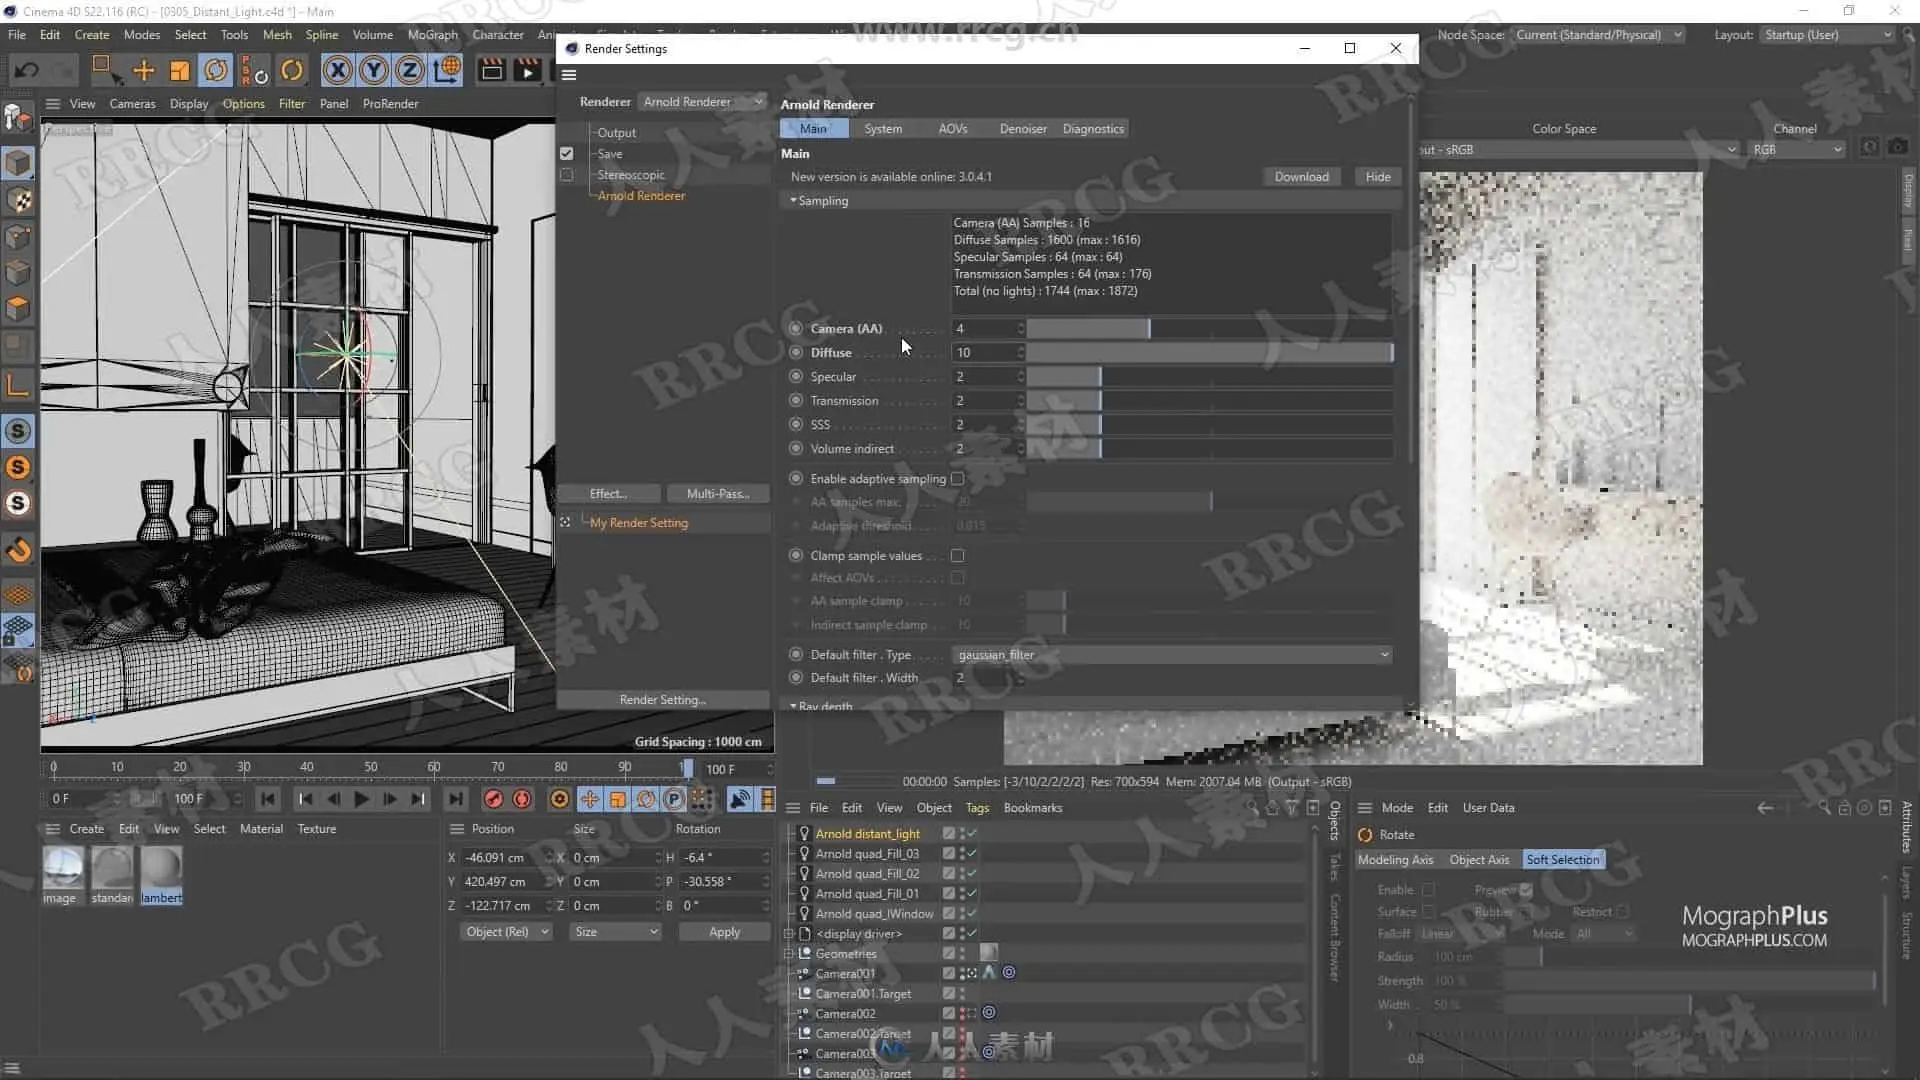Open the MoGraph menu

pyautogui.click(x=432, y=35)
